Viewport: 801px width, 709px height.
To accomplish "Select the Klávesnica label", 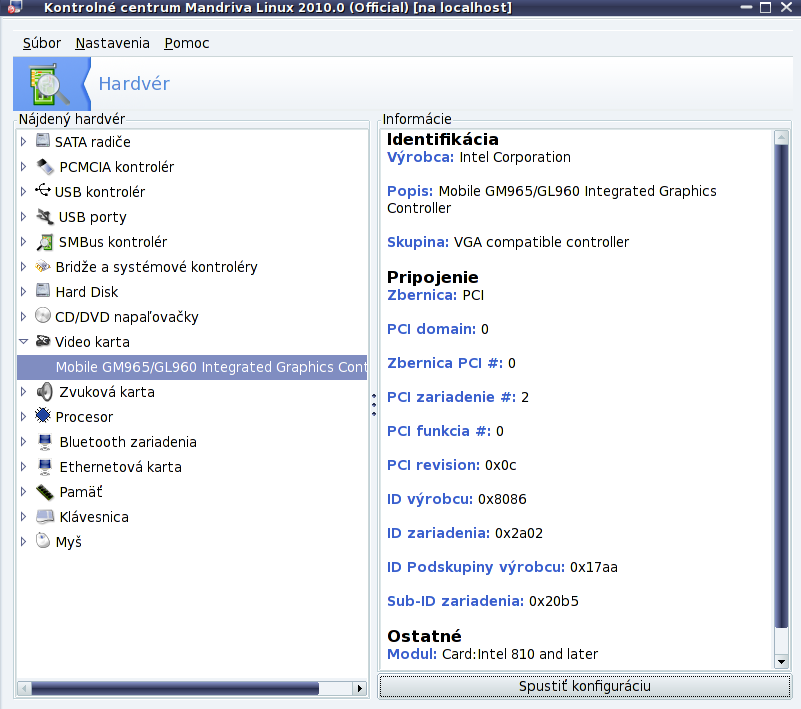I will click(x=94, y=517).
